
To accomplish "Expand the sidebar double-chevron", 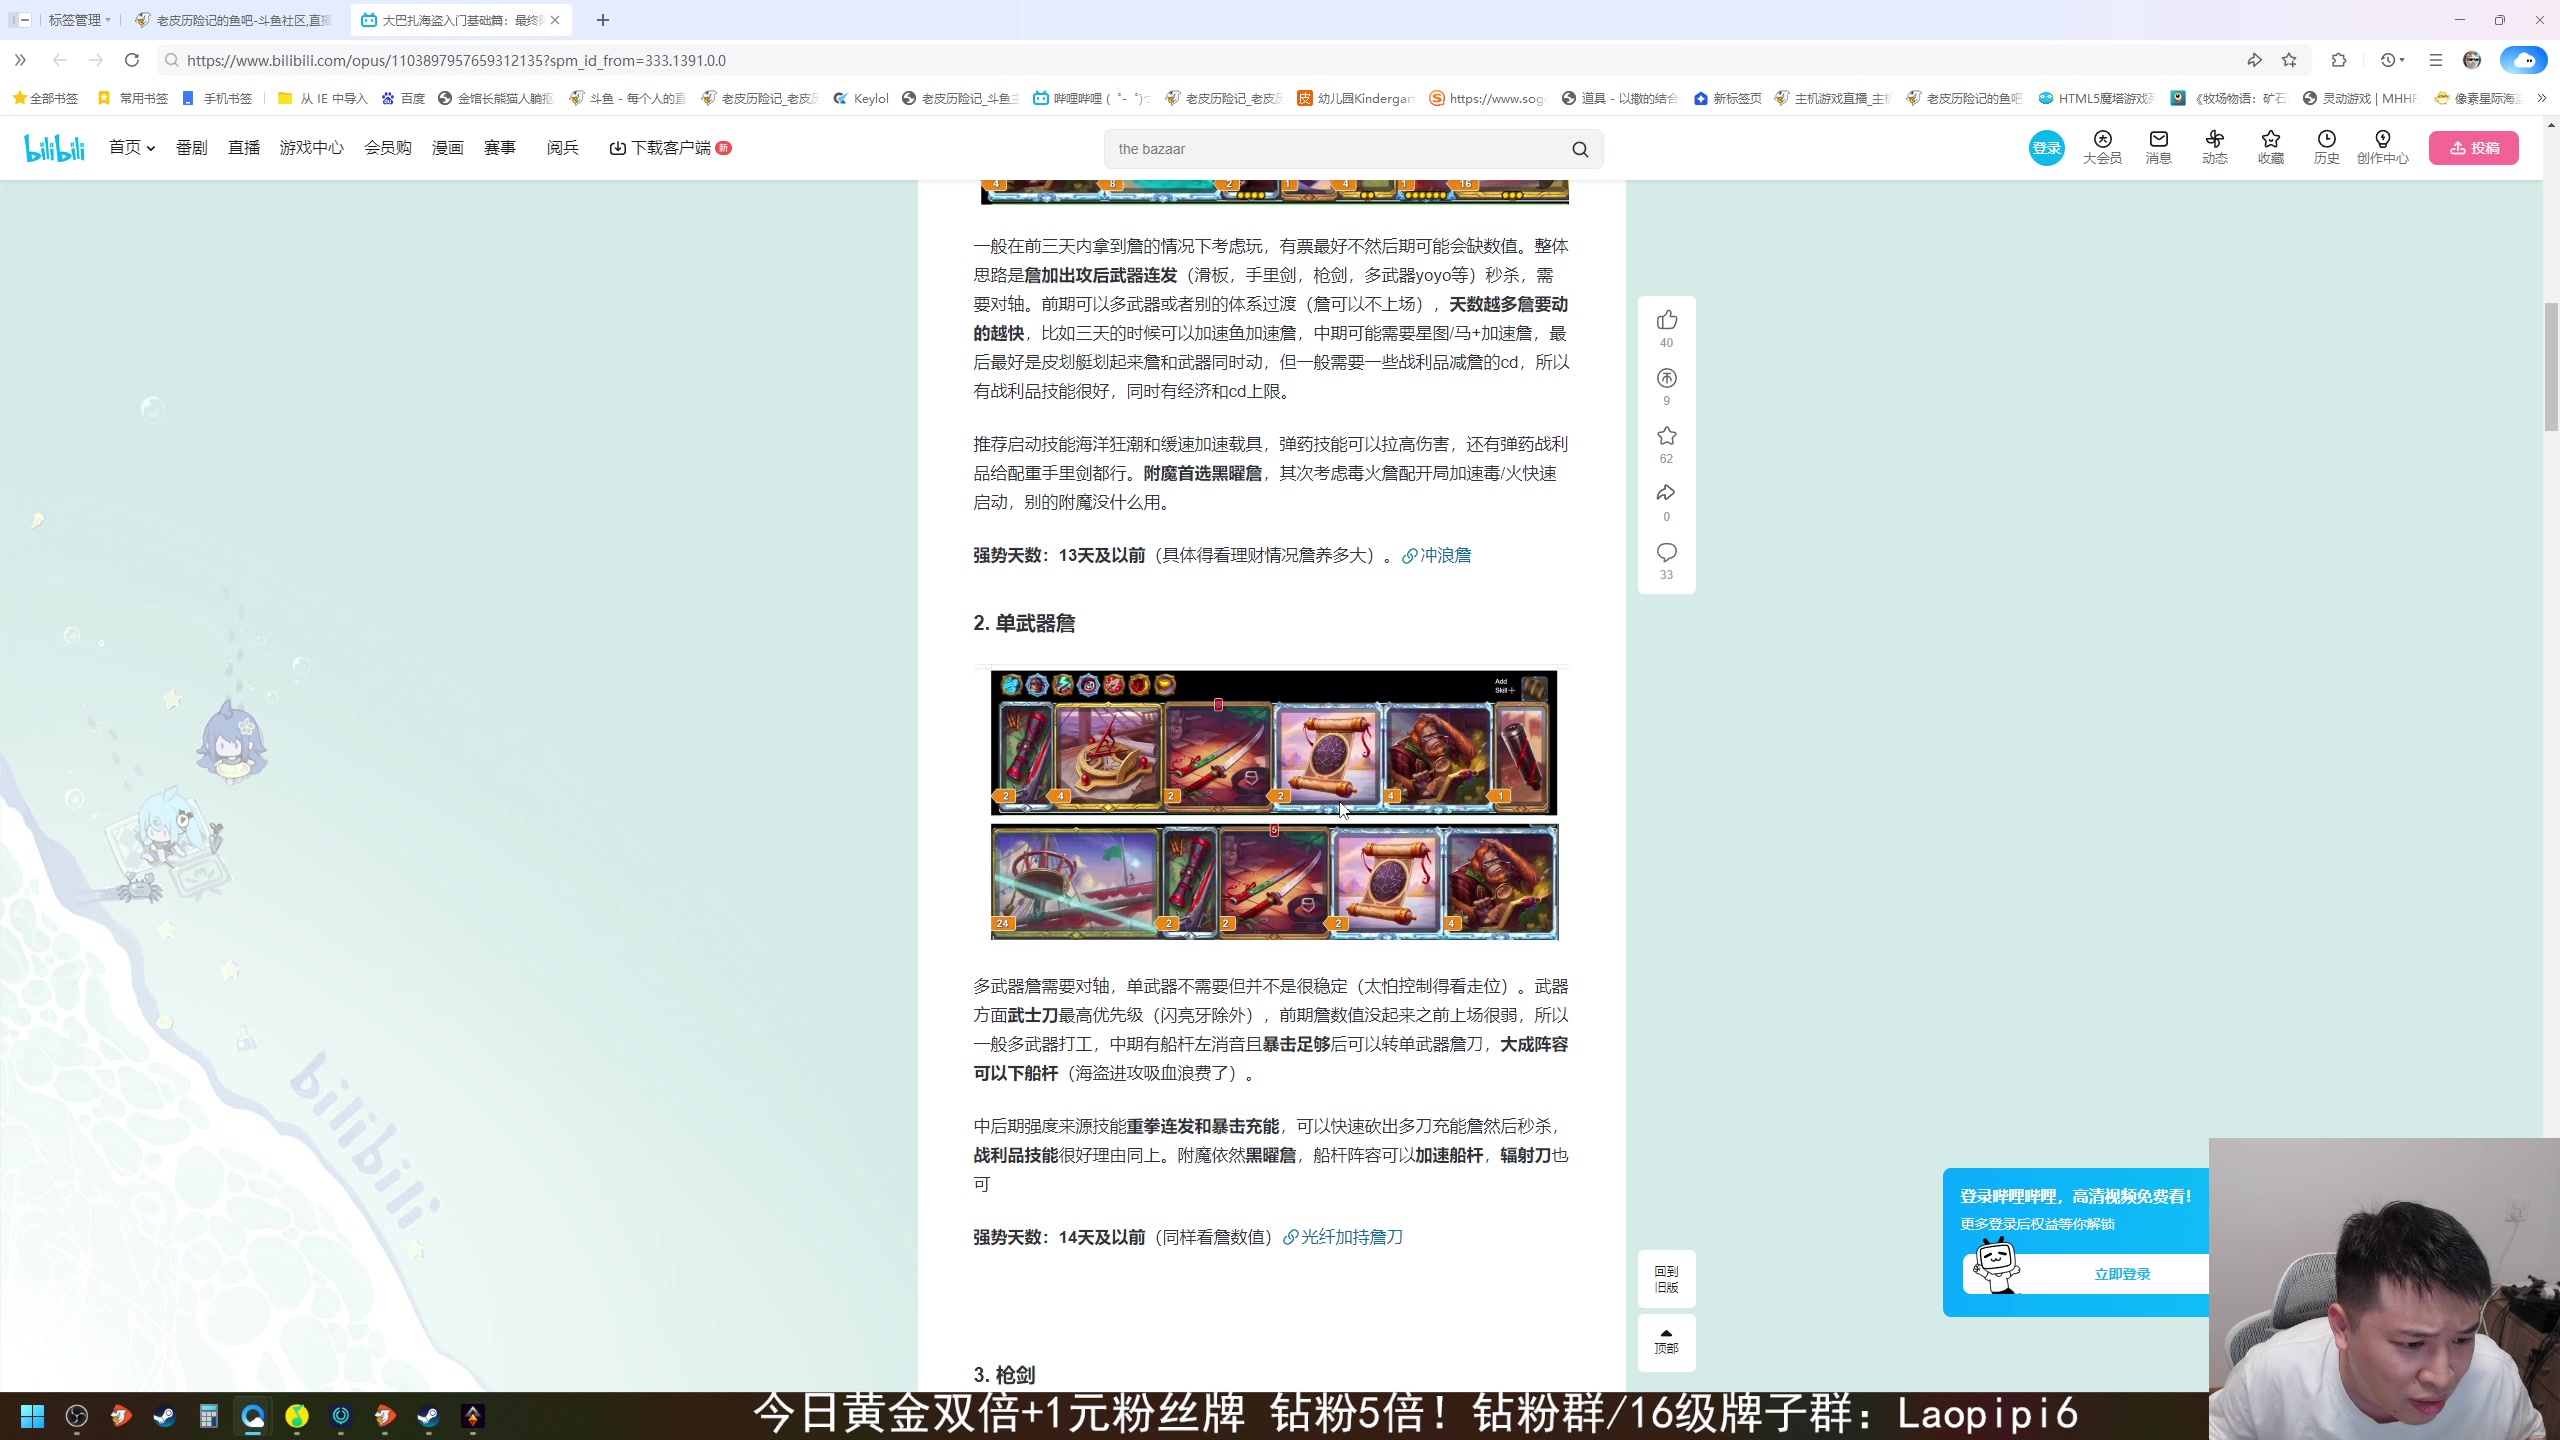I will tap(20, 60).
